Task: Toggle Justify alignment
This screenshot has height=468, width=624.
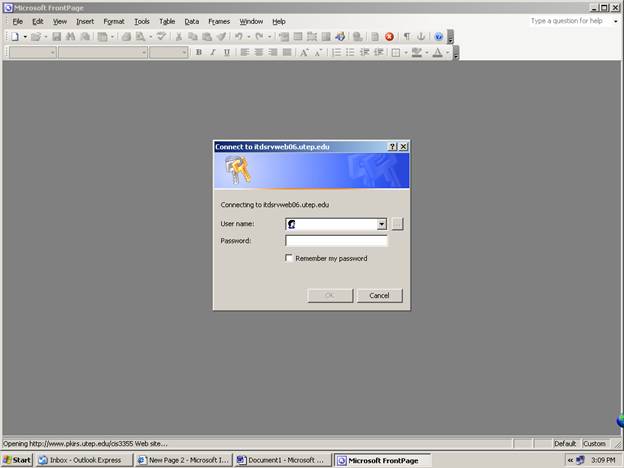Action: (x=287, y=53)
